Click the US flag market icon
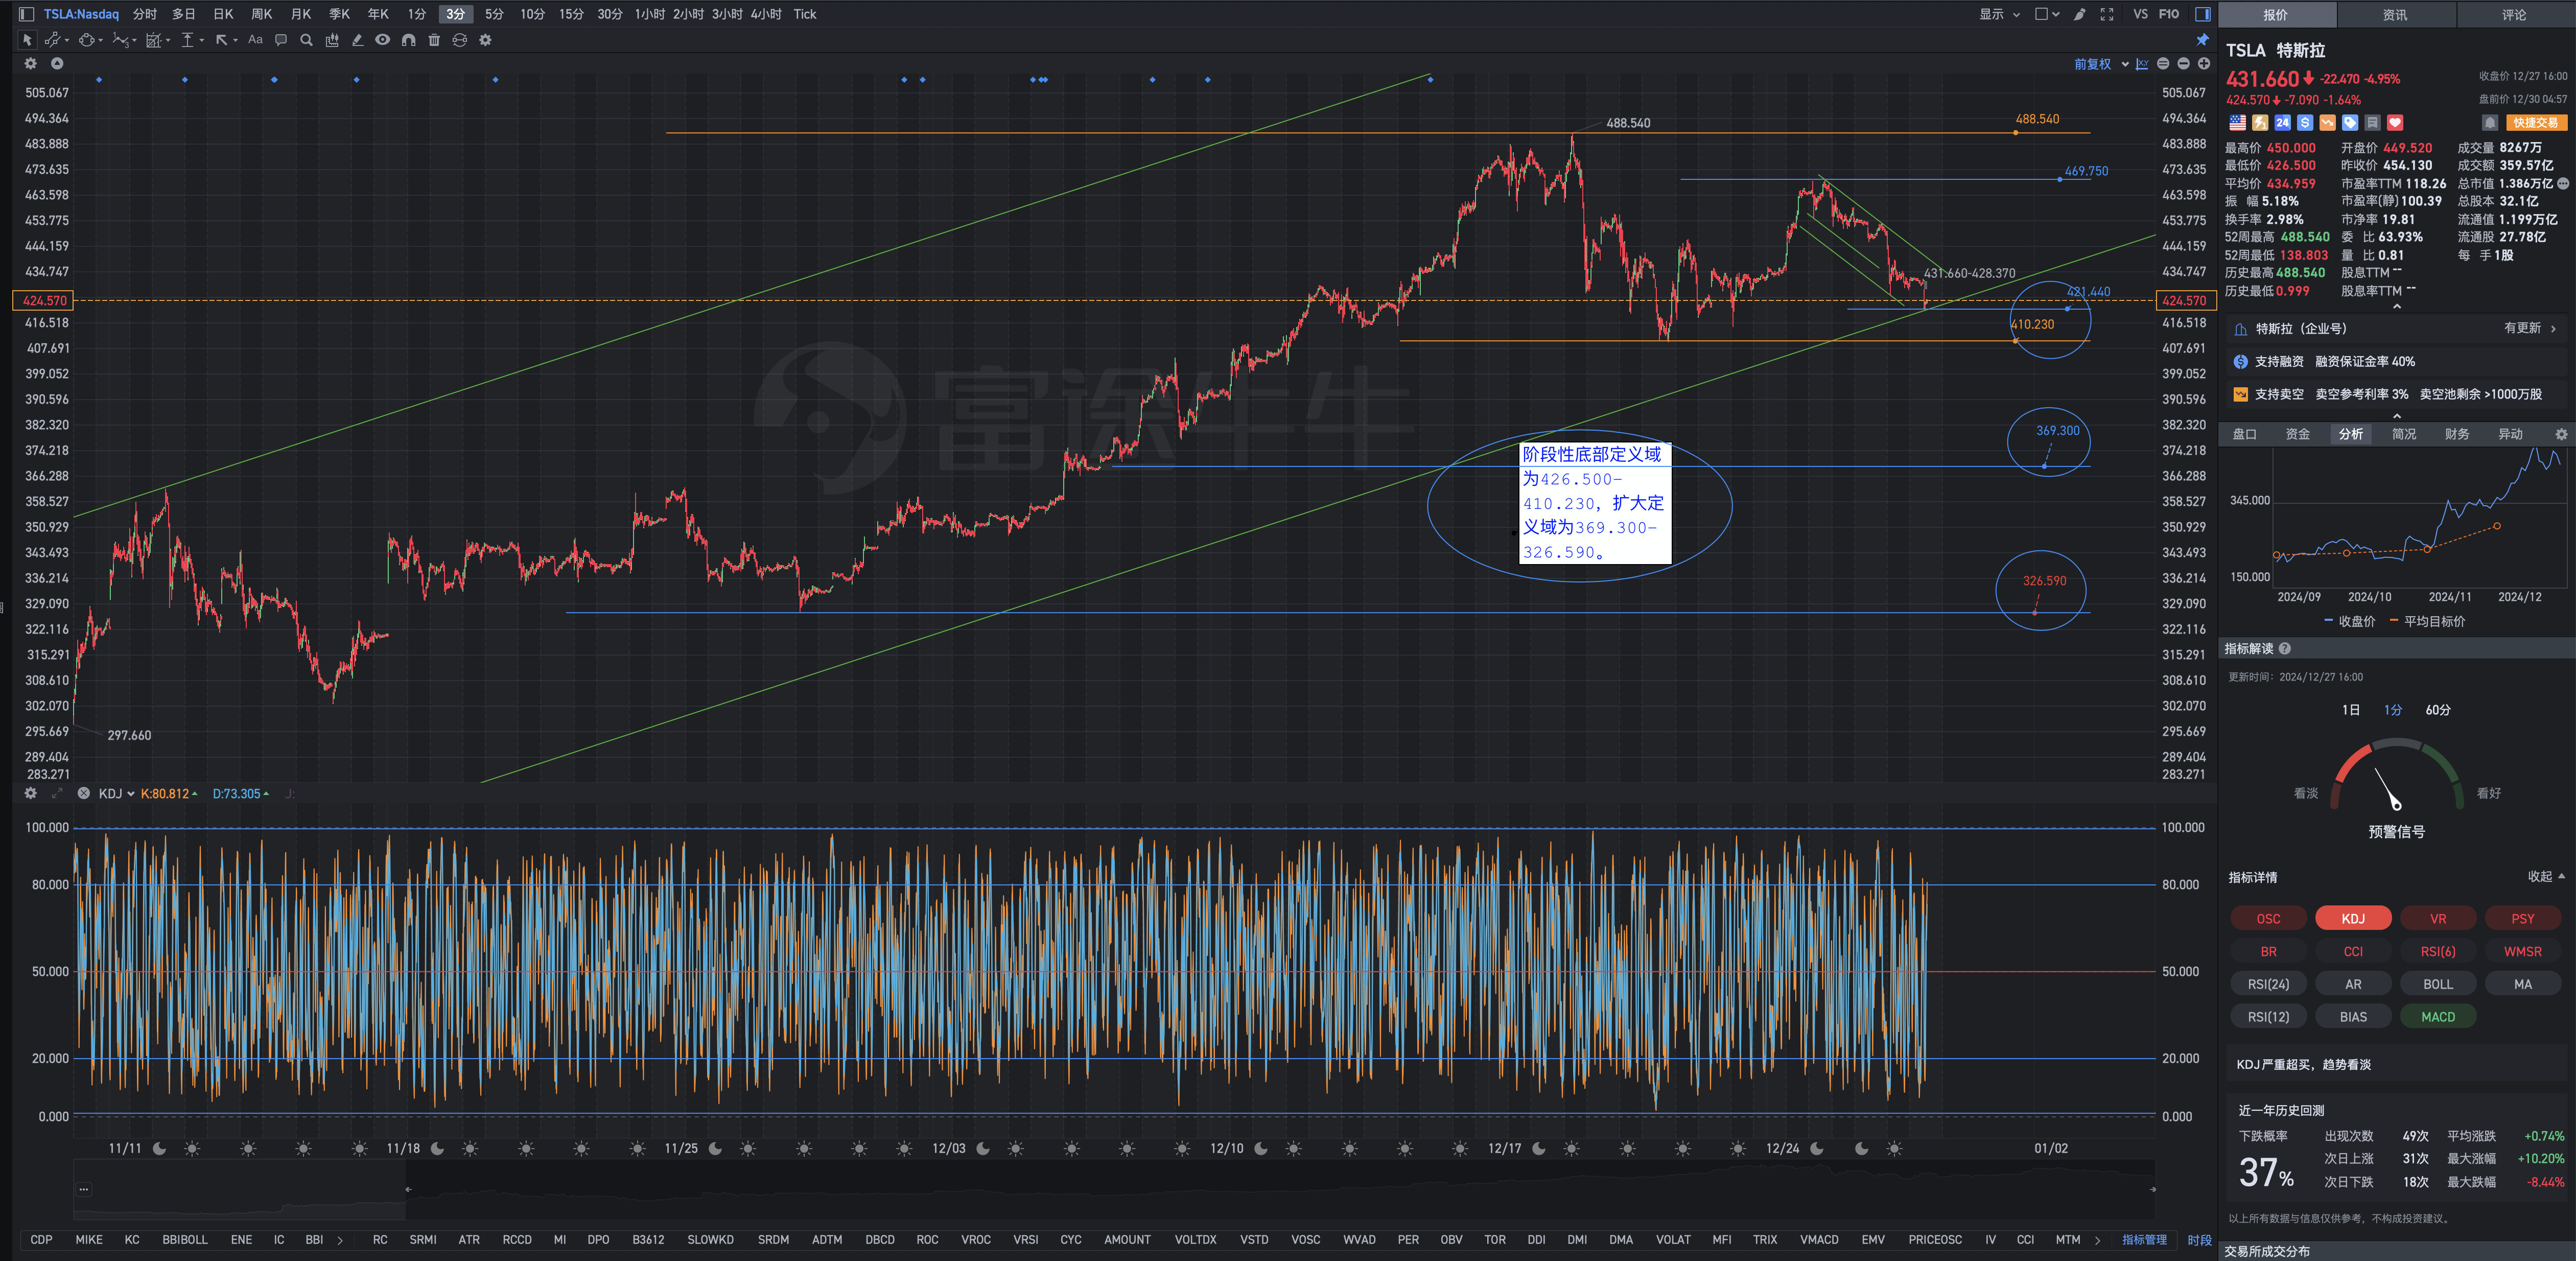2576x1261 pixels. pos(2237,123)
